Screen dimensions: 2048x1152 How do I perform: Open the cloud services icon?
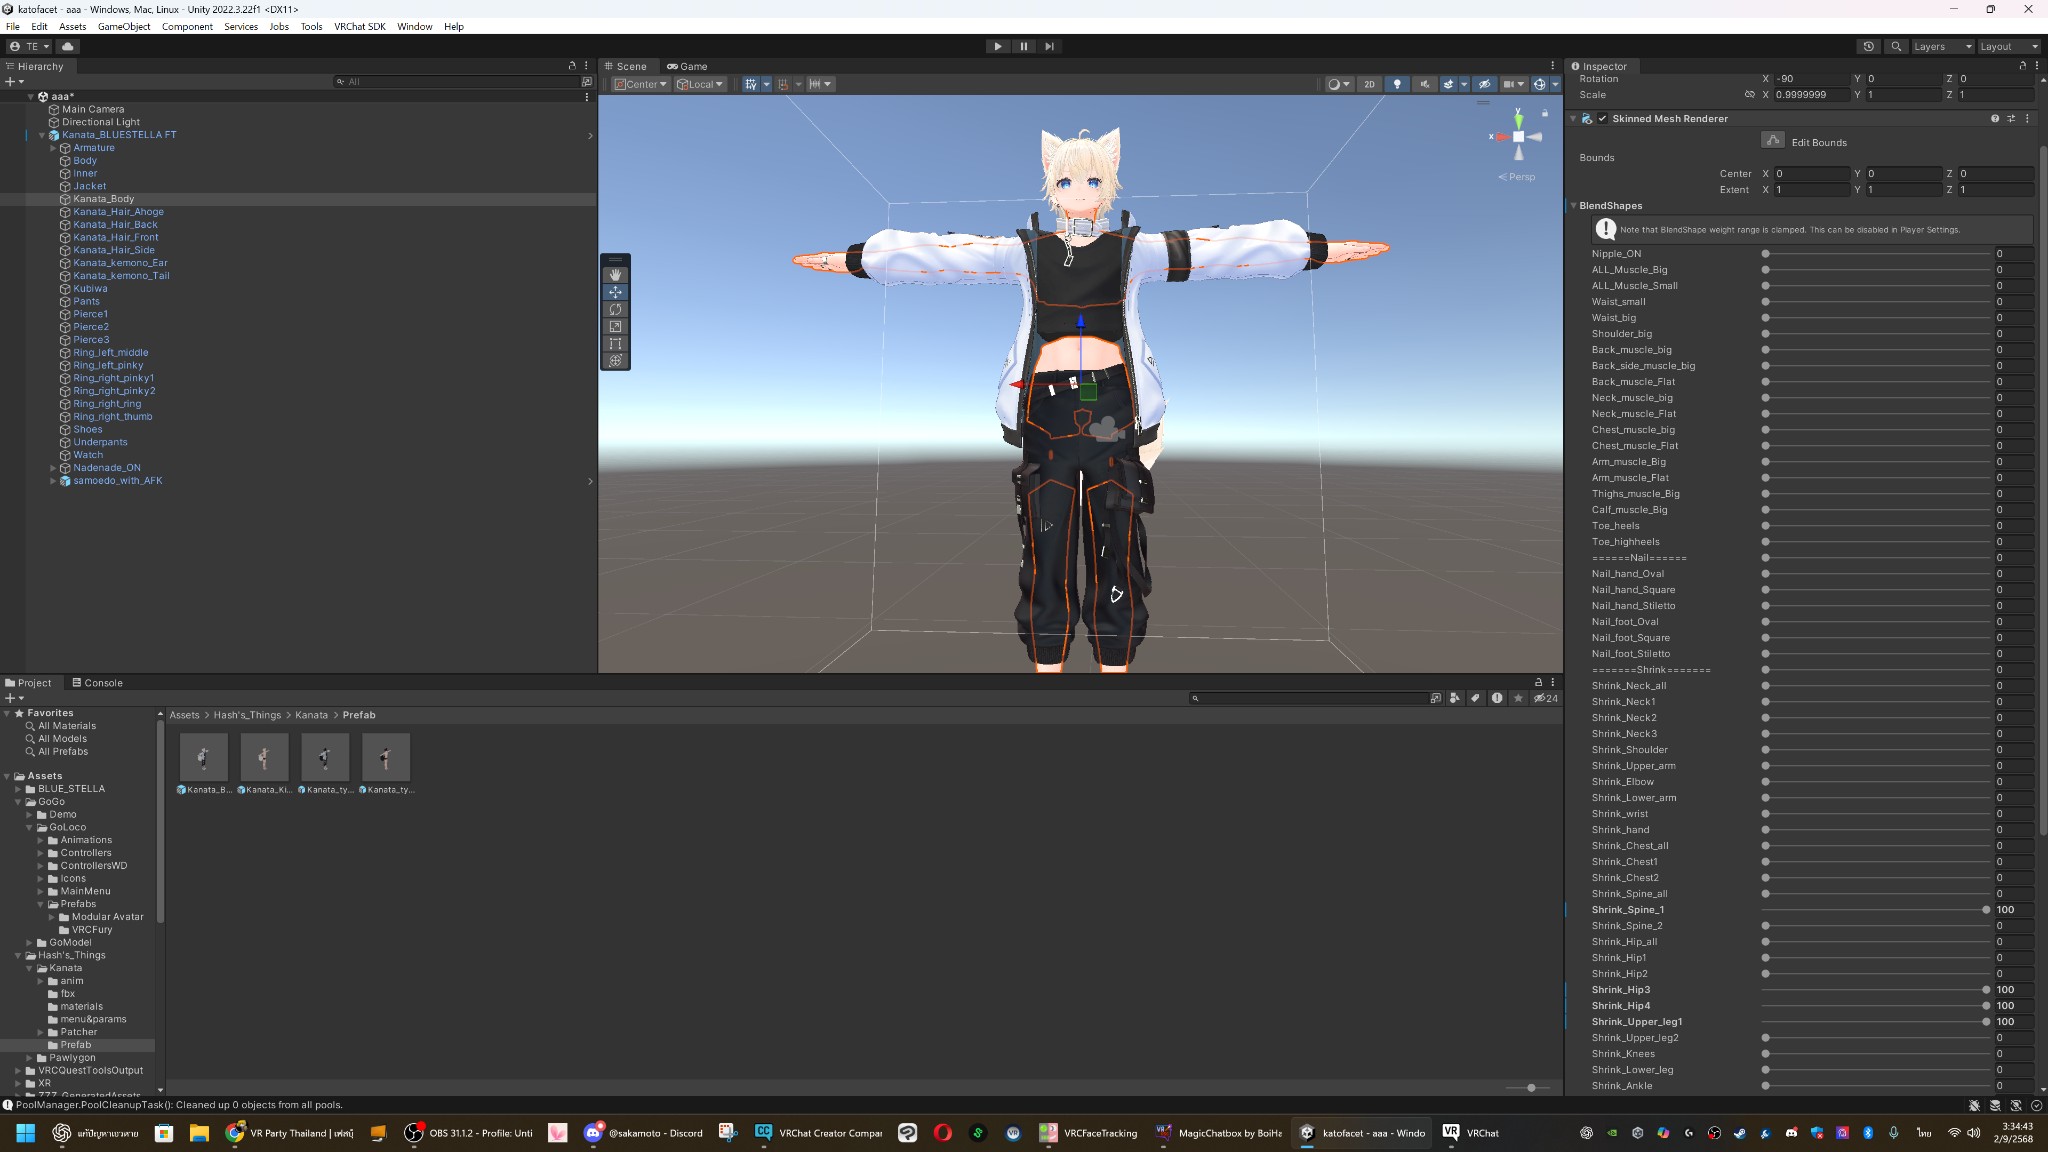[x=67, y=46]
